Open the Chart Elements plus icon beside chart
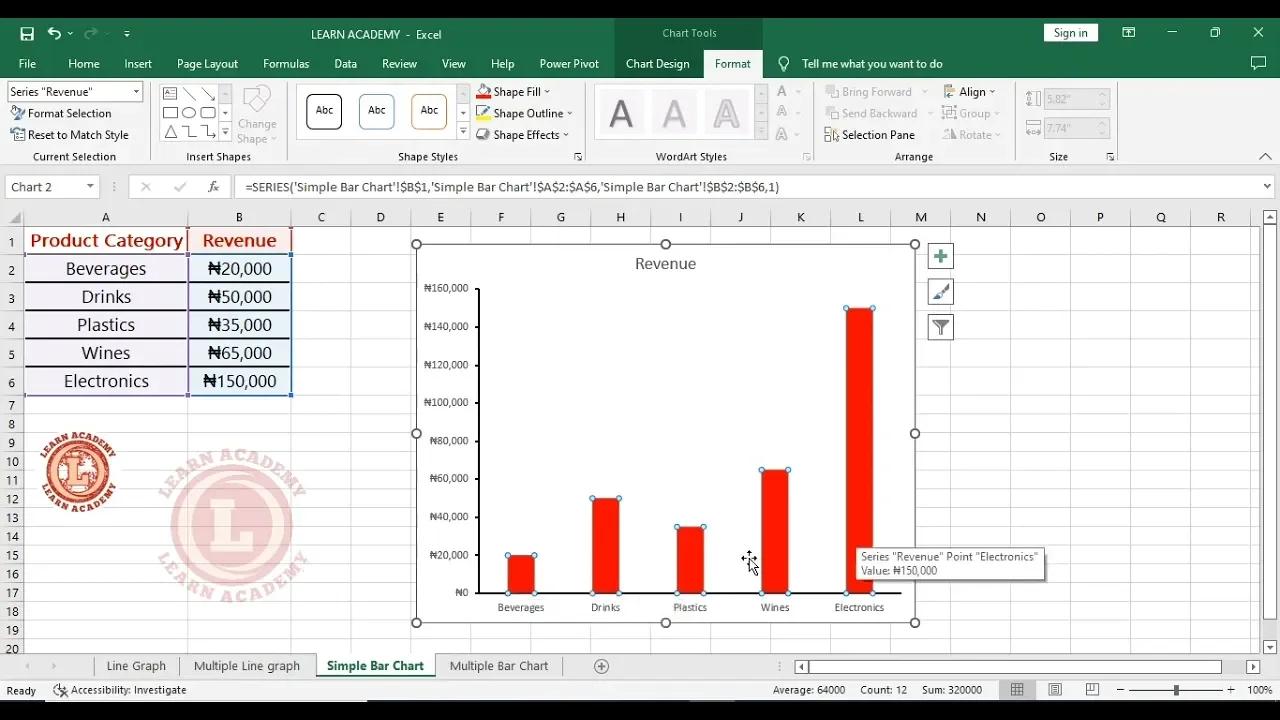 940,256
